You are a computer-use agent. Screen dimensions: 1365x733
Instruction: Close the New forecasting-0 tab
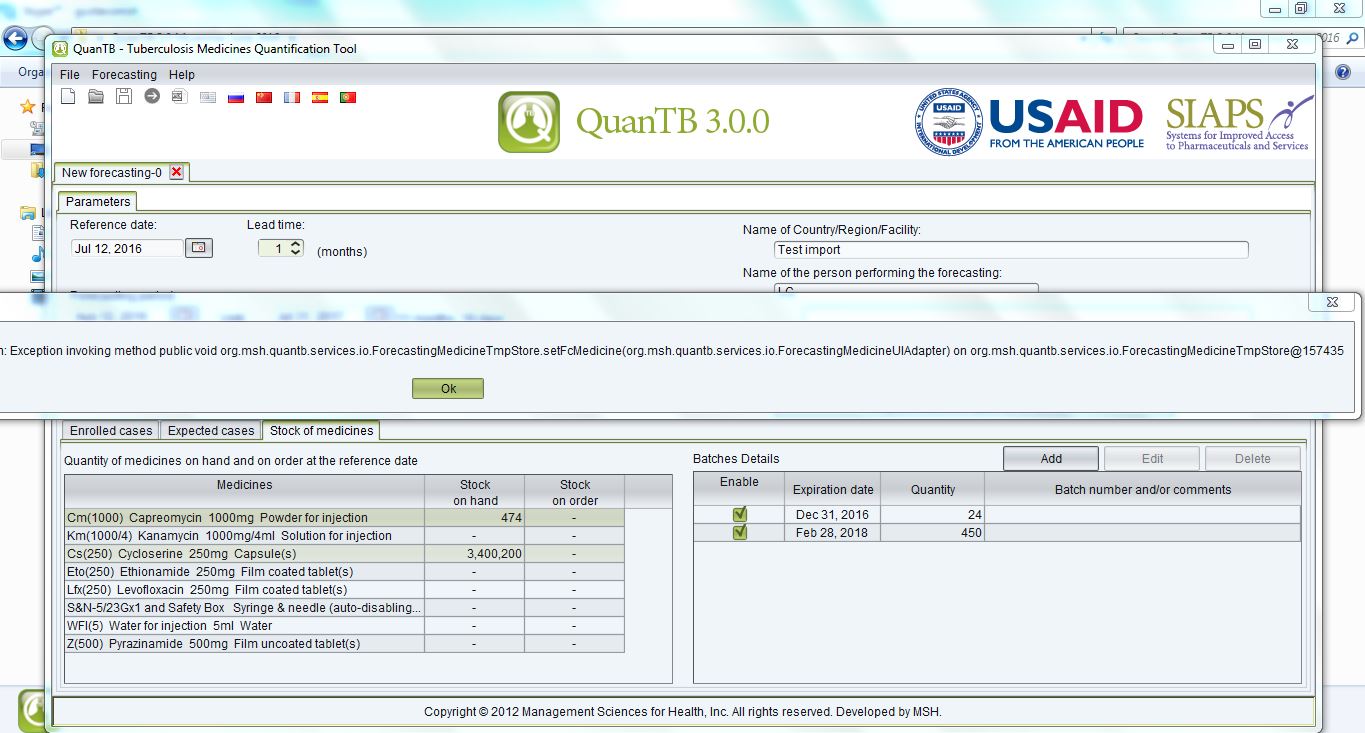pyautogui.click(x=177, y=172)
